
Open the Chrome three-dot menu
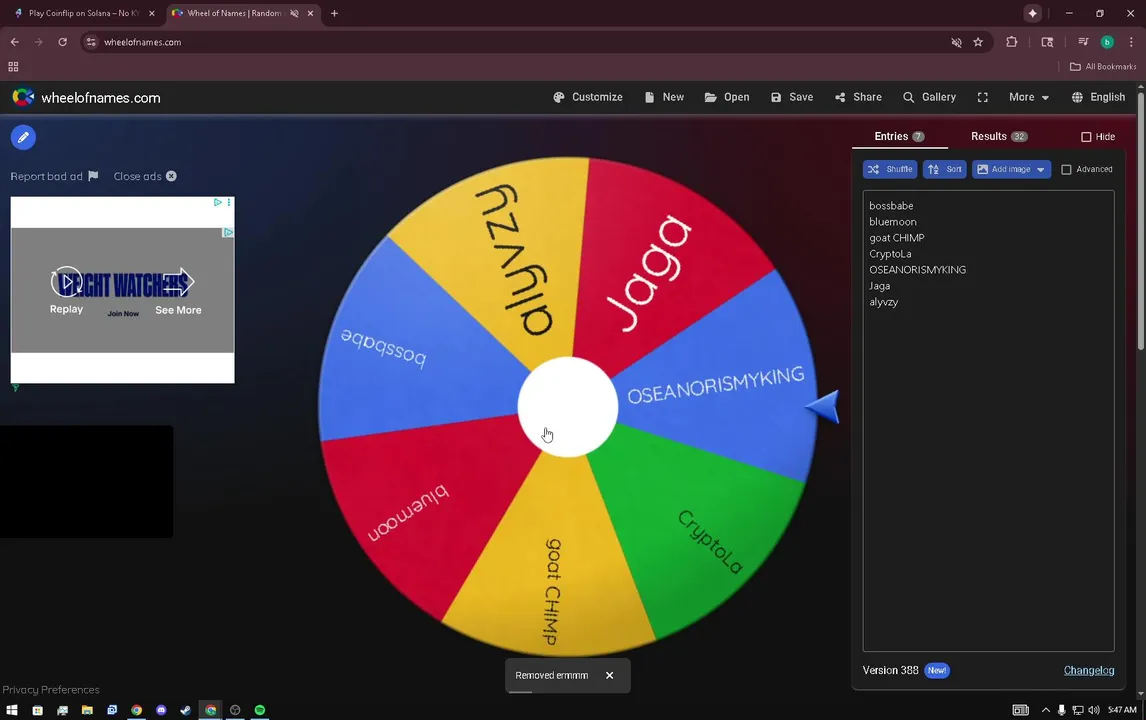(x=1131, y=42)
